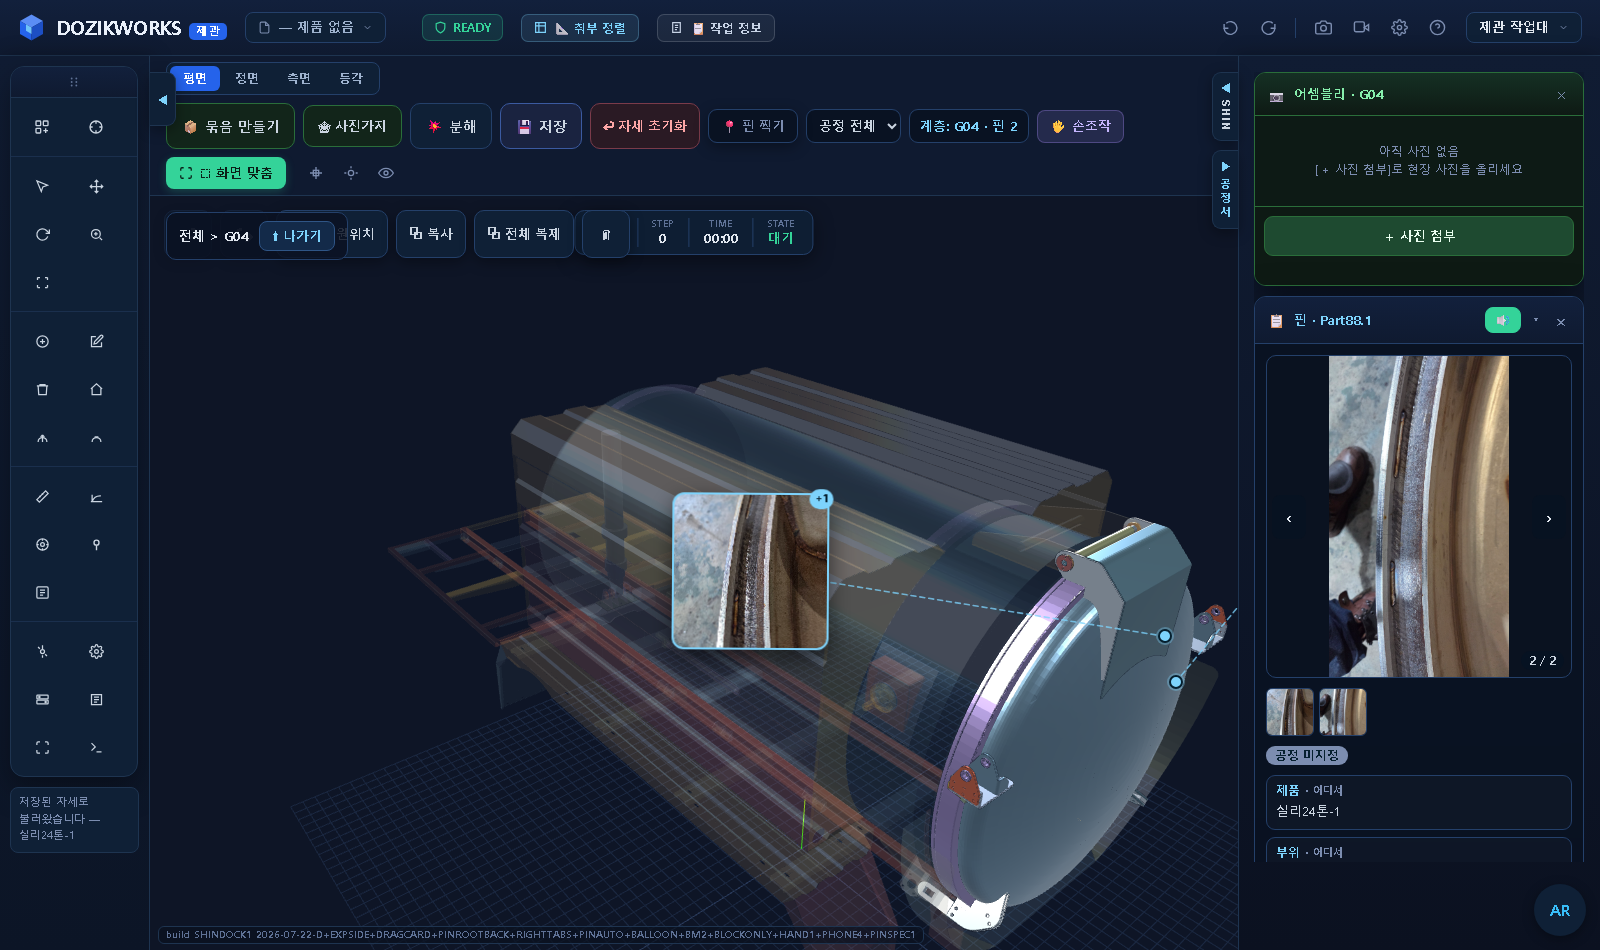Click the crosshair target icon atop left toolbar

(96, 127)
